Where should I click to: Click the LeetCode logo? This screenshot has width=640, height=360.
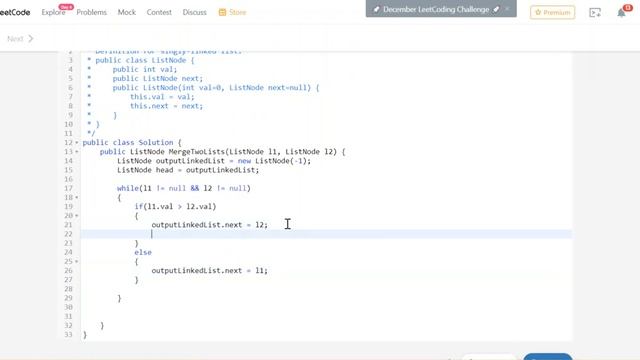[15, 12]
